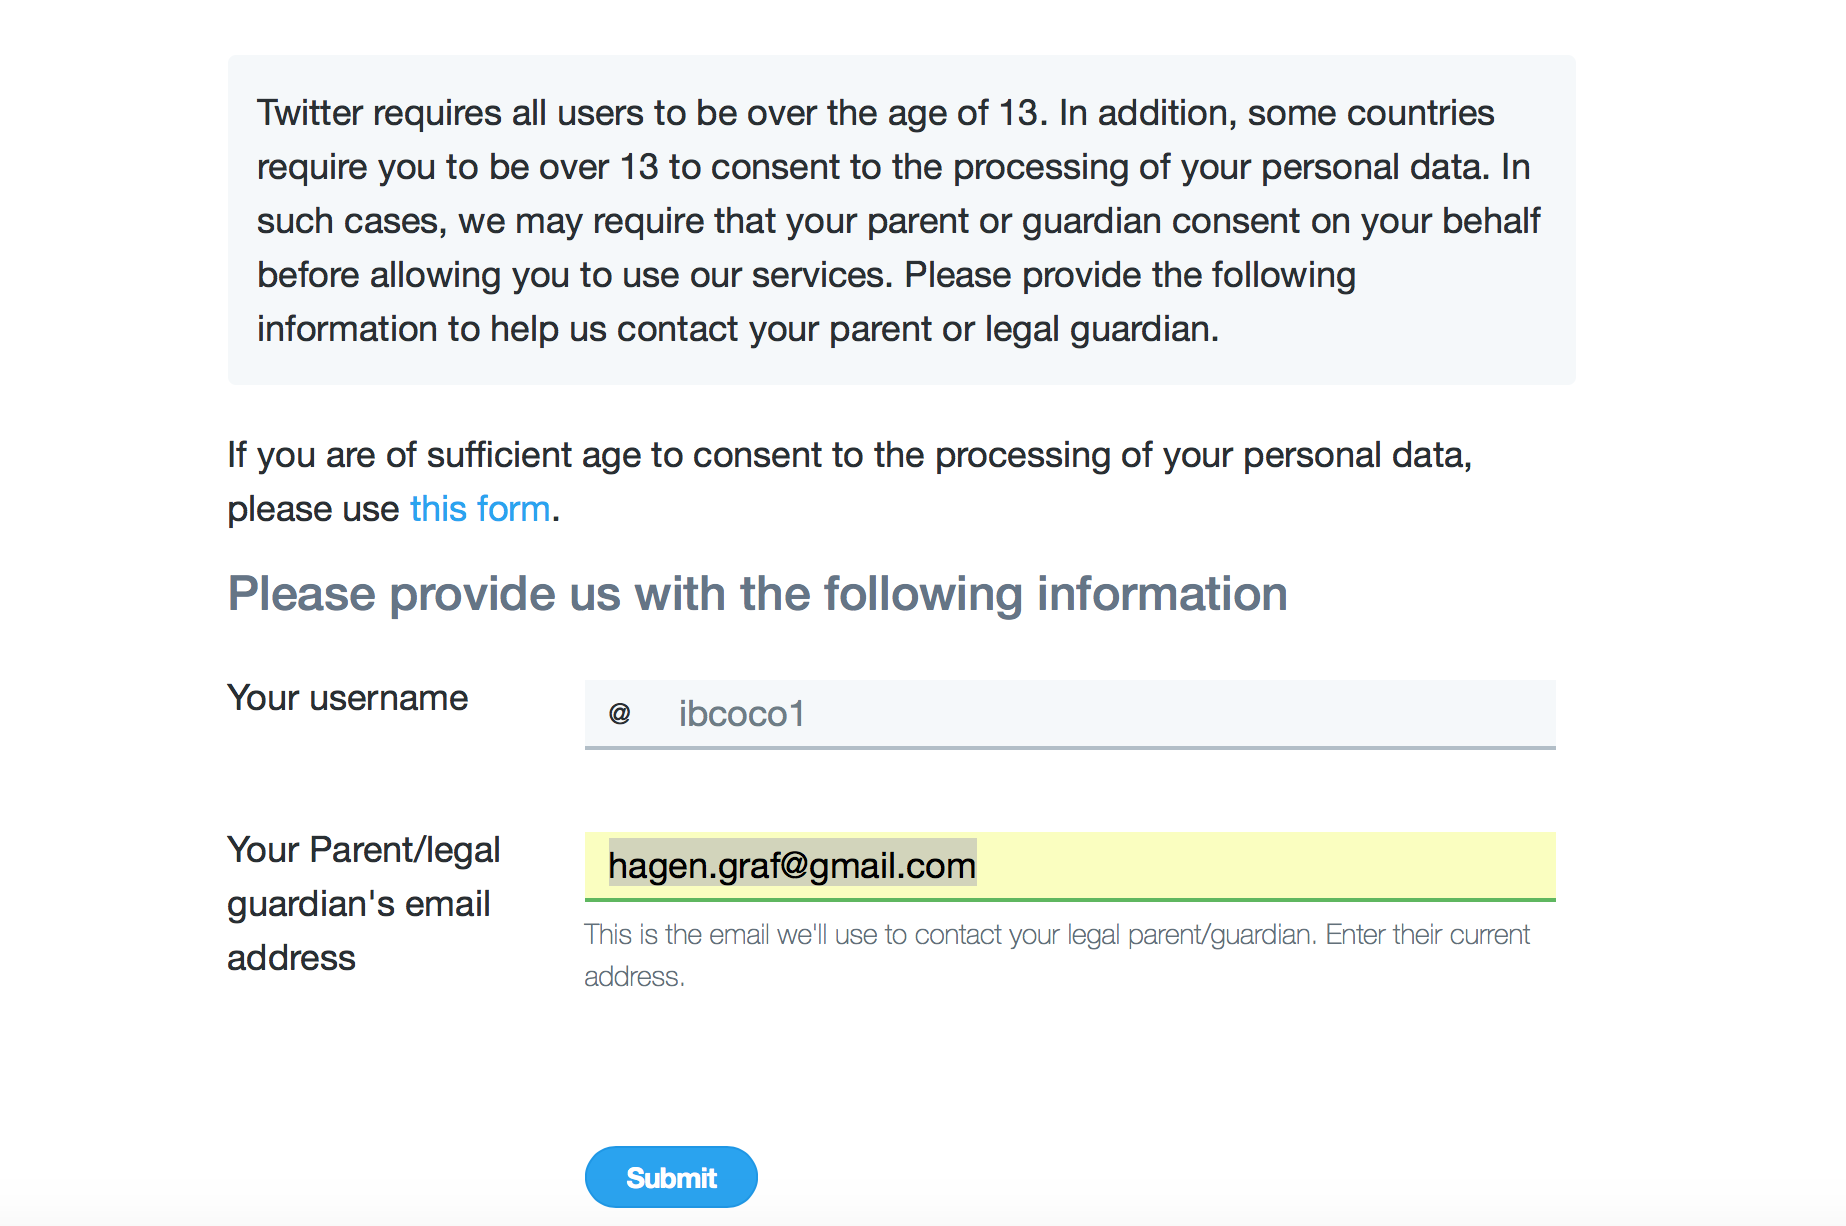Click 'guardian's email' label line
1846x1226 pixels.
(358, 904)
